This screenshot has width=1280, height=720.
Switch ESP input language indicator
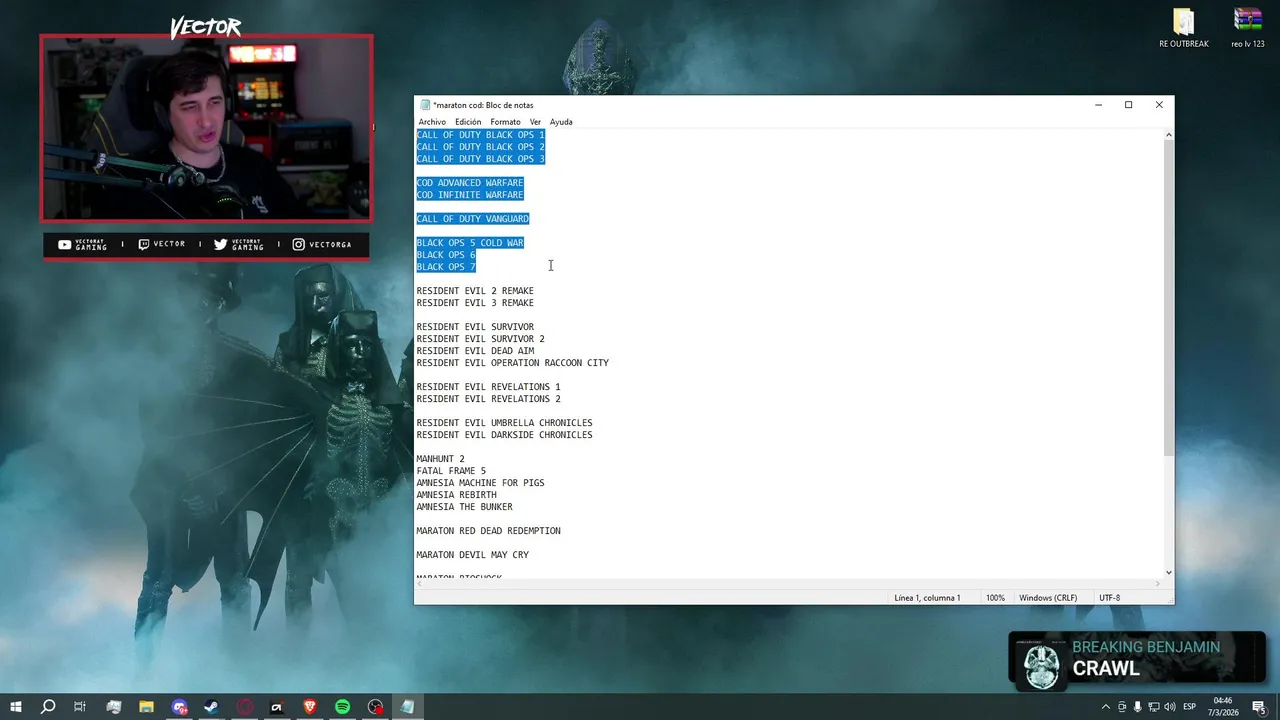1190,707
